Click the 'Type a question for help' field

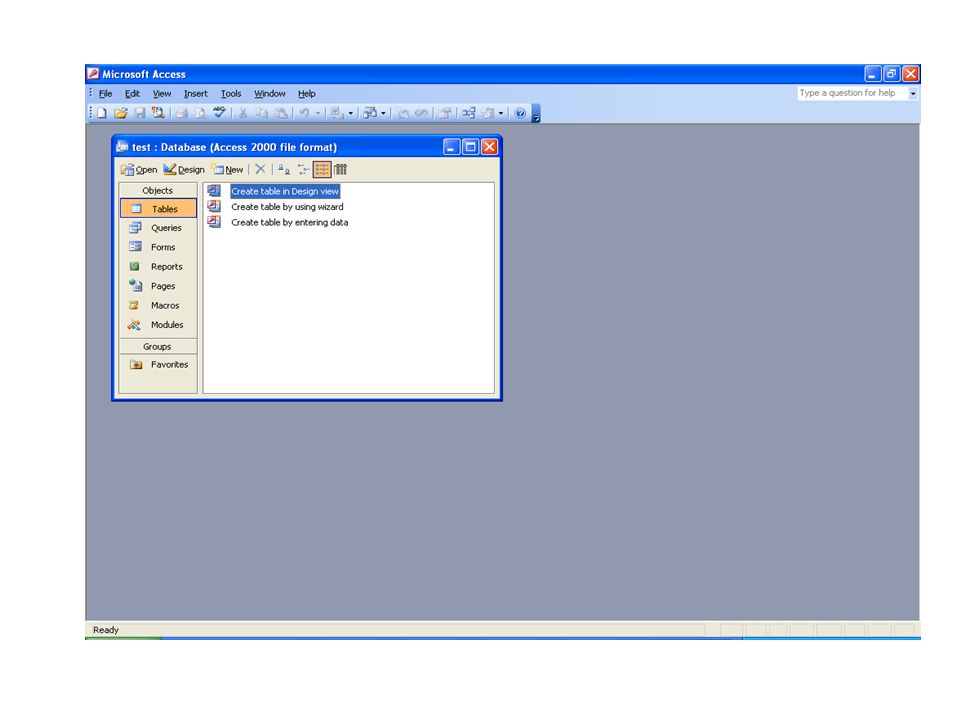852,93
